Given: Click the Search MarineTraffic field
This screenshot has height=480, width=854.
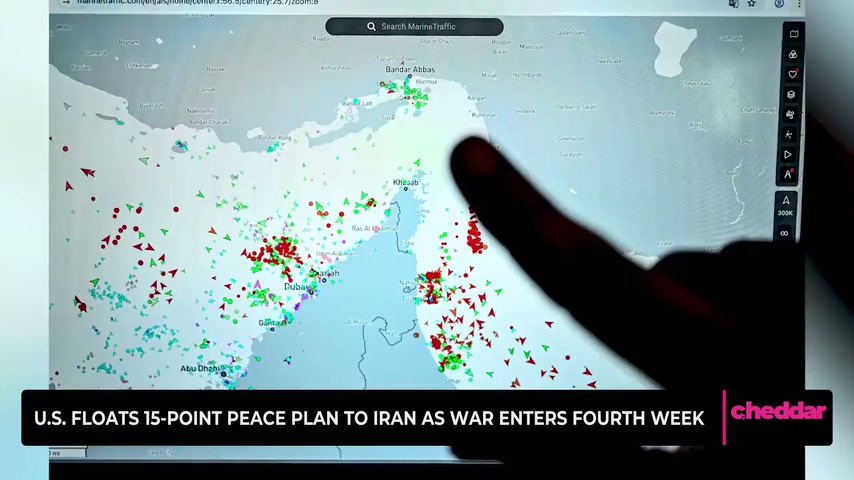Looking at the screenshot, I should click(x=414, y=27).
